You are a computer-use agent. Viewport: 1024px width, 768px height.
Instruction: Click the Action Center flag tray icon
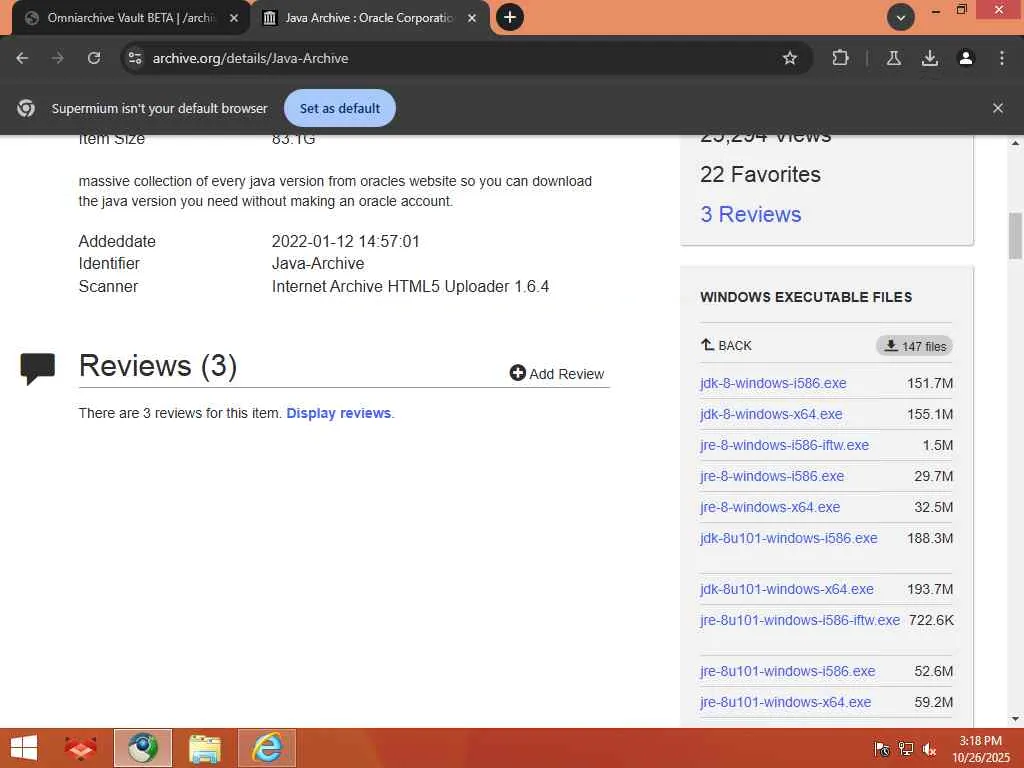tap(882, 749)
